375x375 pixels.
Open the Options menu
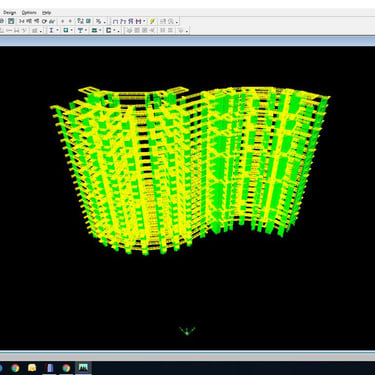tap(29, 13)
